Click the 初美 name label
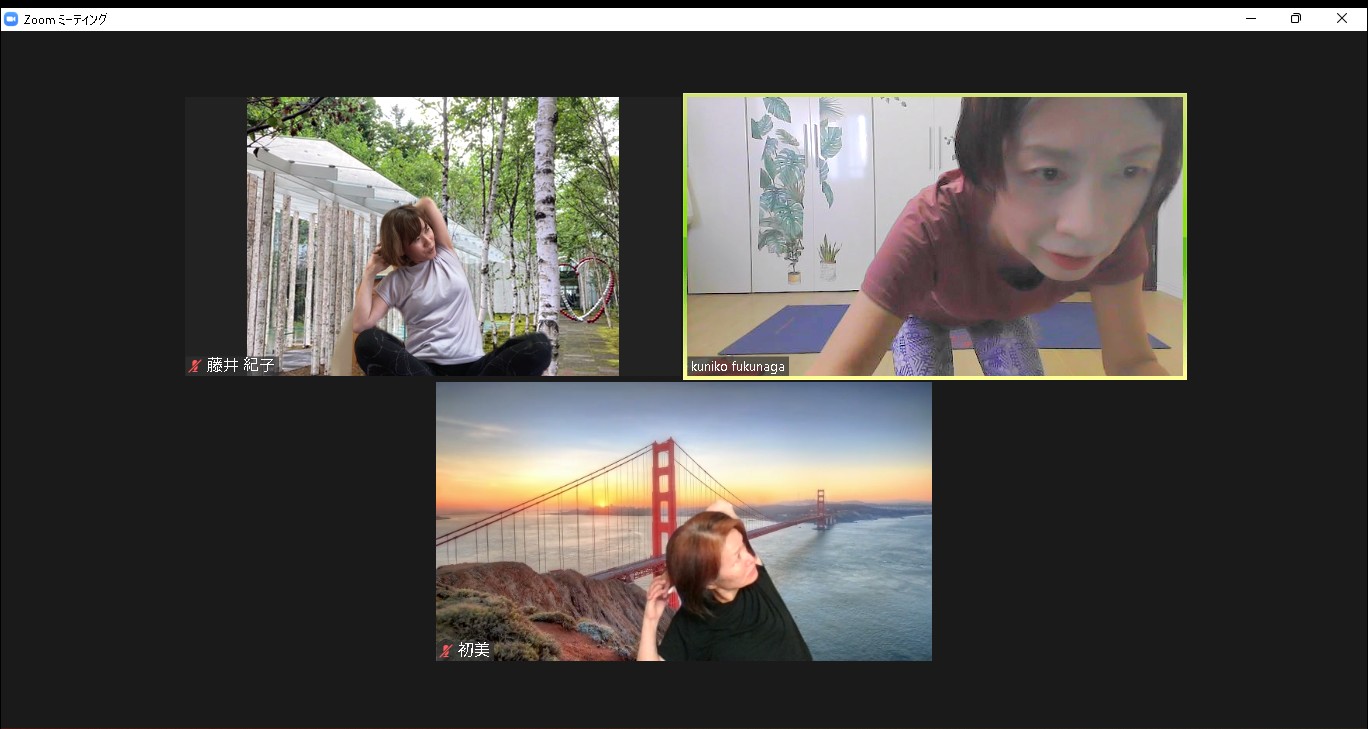Viewport: 1368px width, 729px height. pyautogui.click(x=474, y=650)
